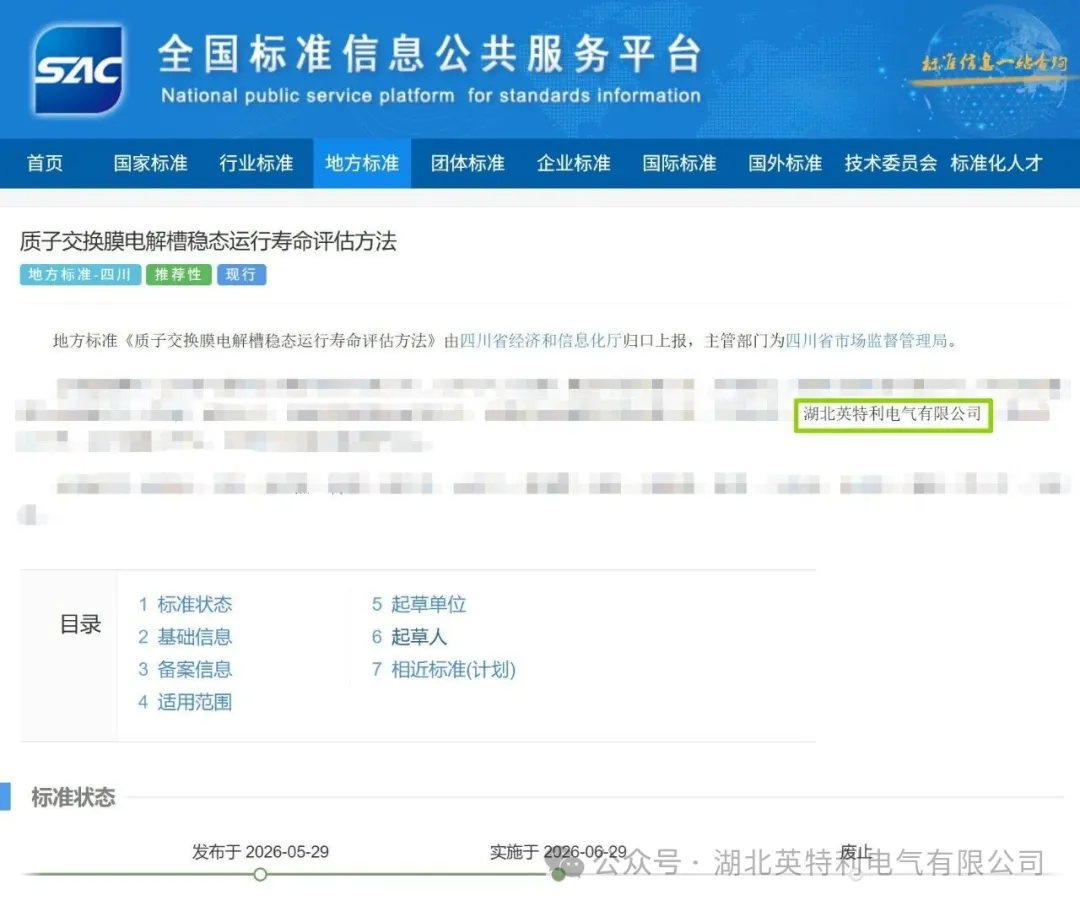Go to 行业标准 section
The image size is (1080, 906).
click(x=256, y=163)
